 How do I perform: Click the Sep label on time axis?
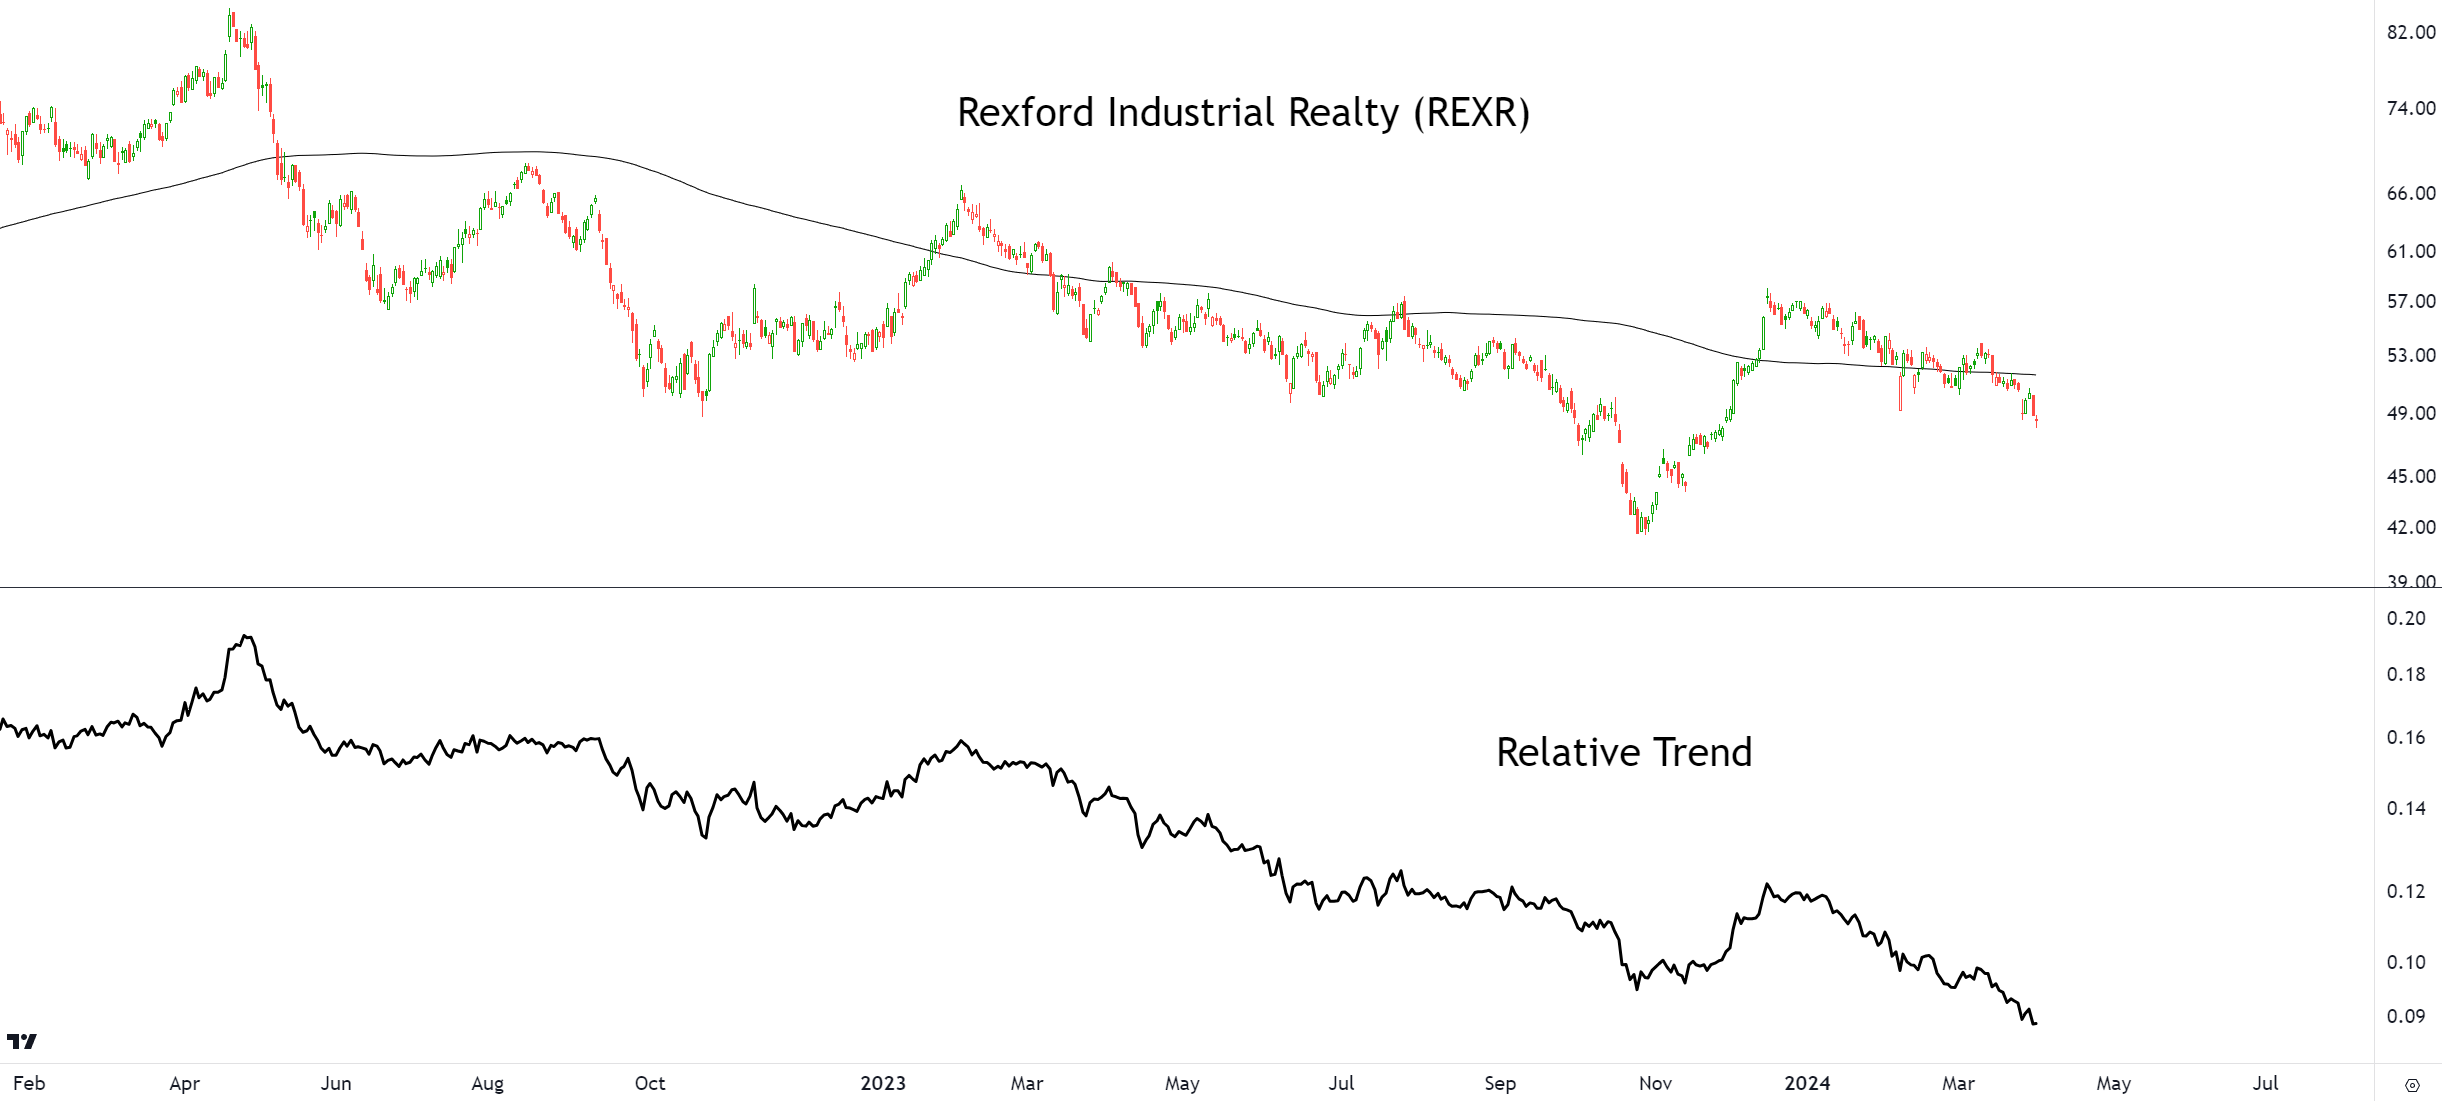1500,1083
